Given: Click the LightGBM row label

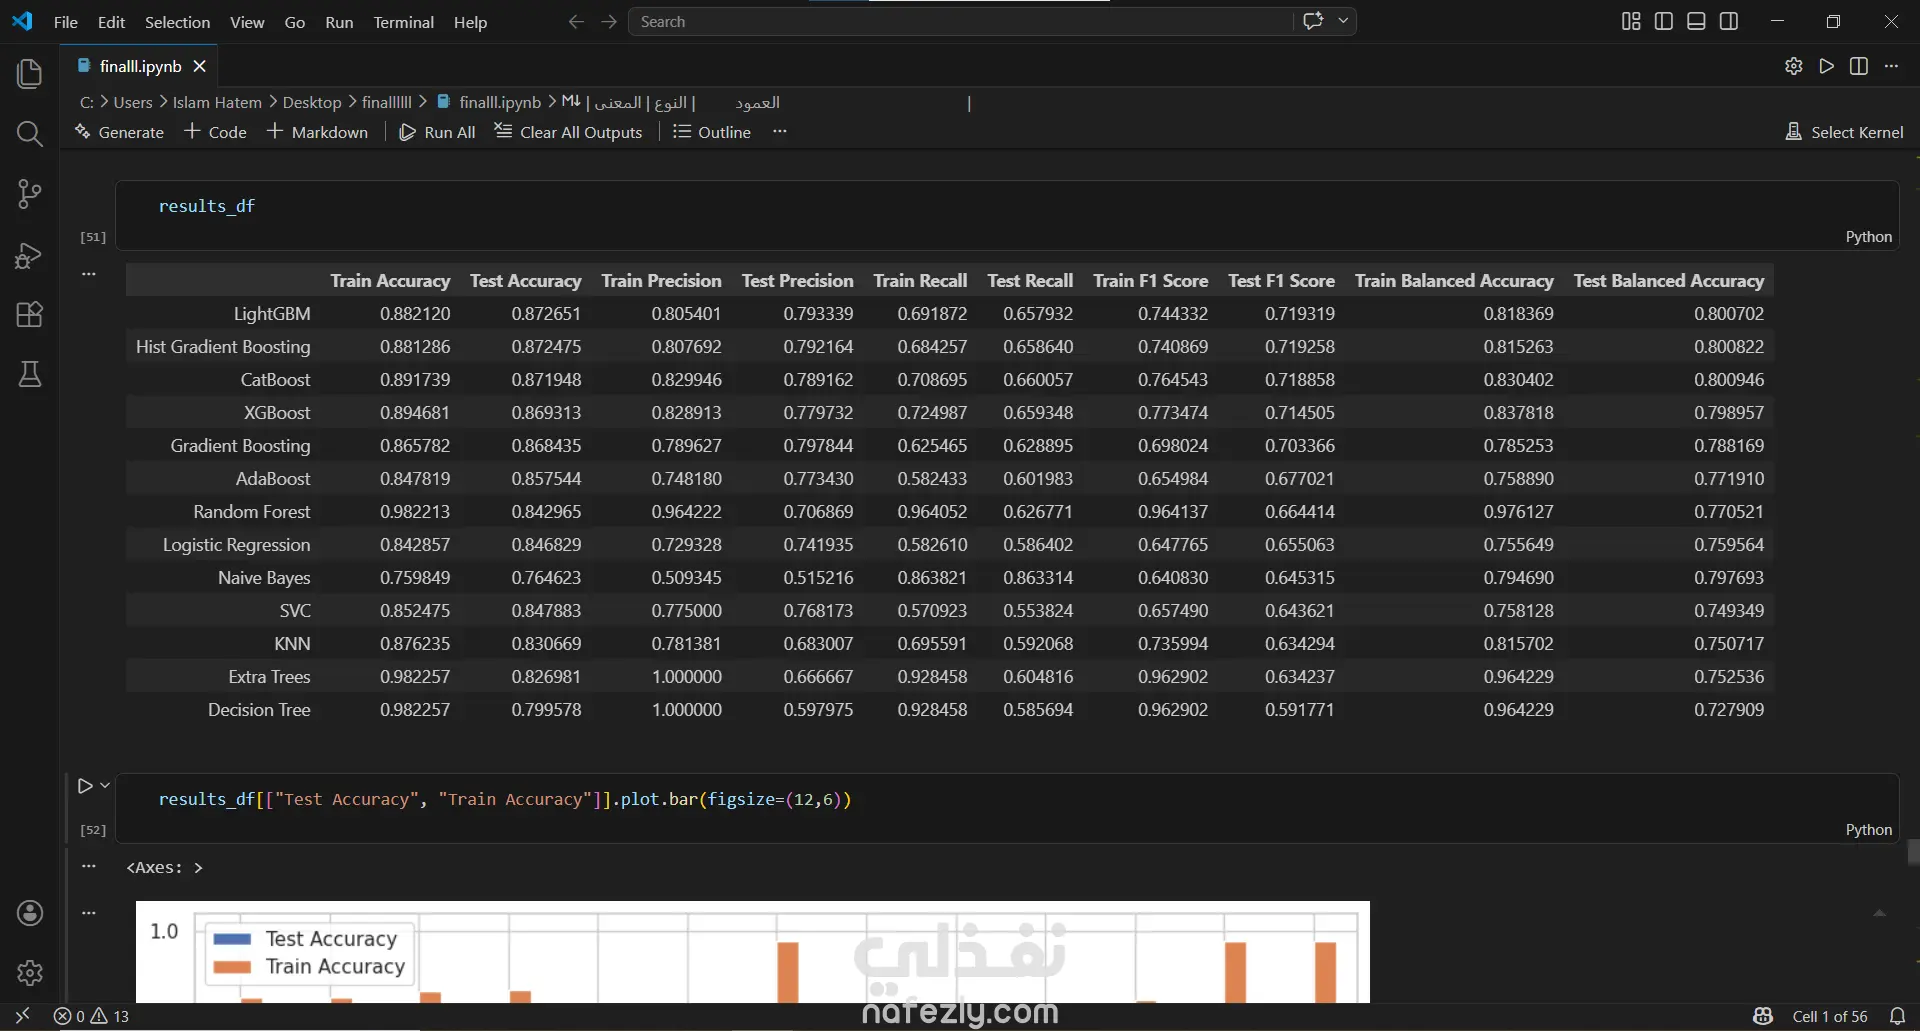Looking at the screenshot, I should 272,314.
